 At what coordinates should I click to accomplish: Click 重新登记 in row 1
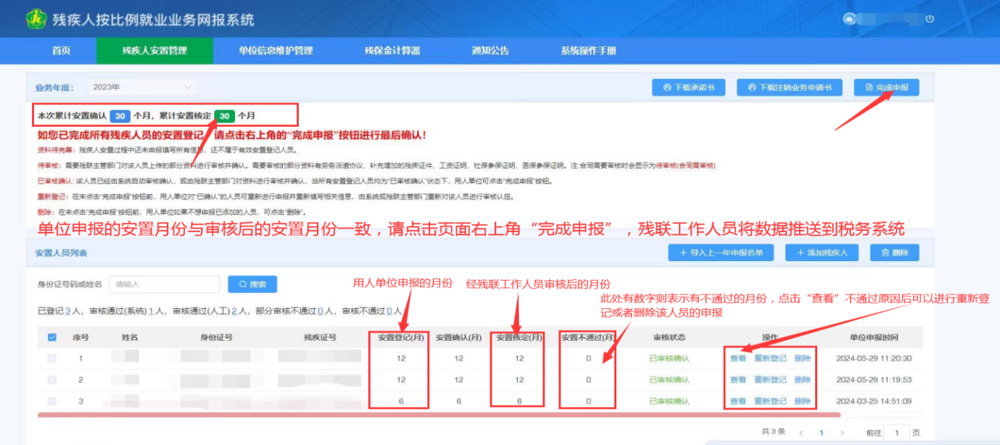(x=770, y=358)
